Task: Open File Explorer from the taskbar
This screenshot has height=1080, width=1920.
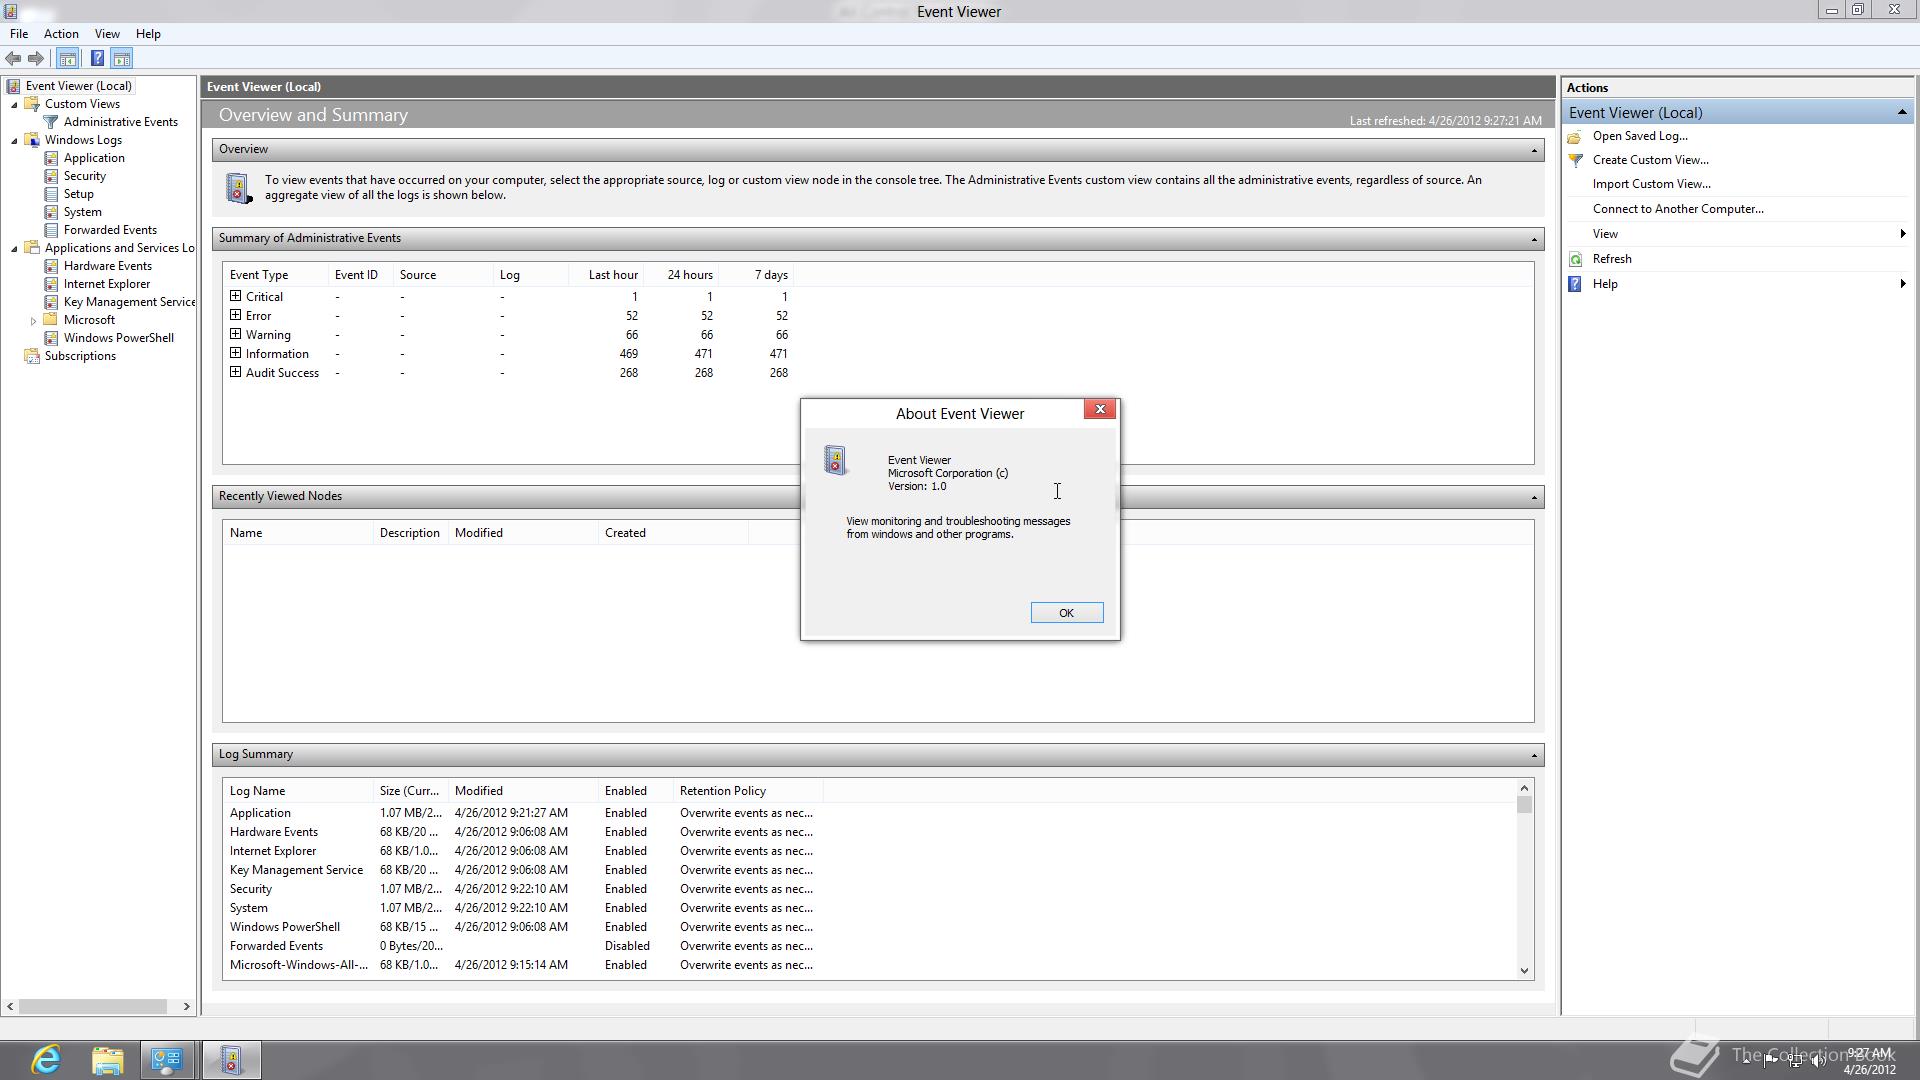Action: tap(107, 1060)
